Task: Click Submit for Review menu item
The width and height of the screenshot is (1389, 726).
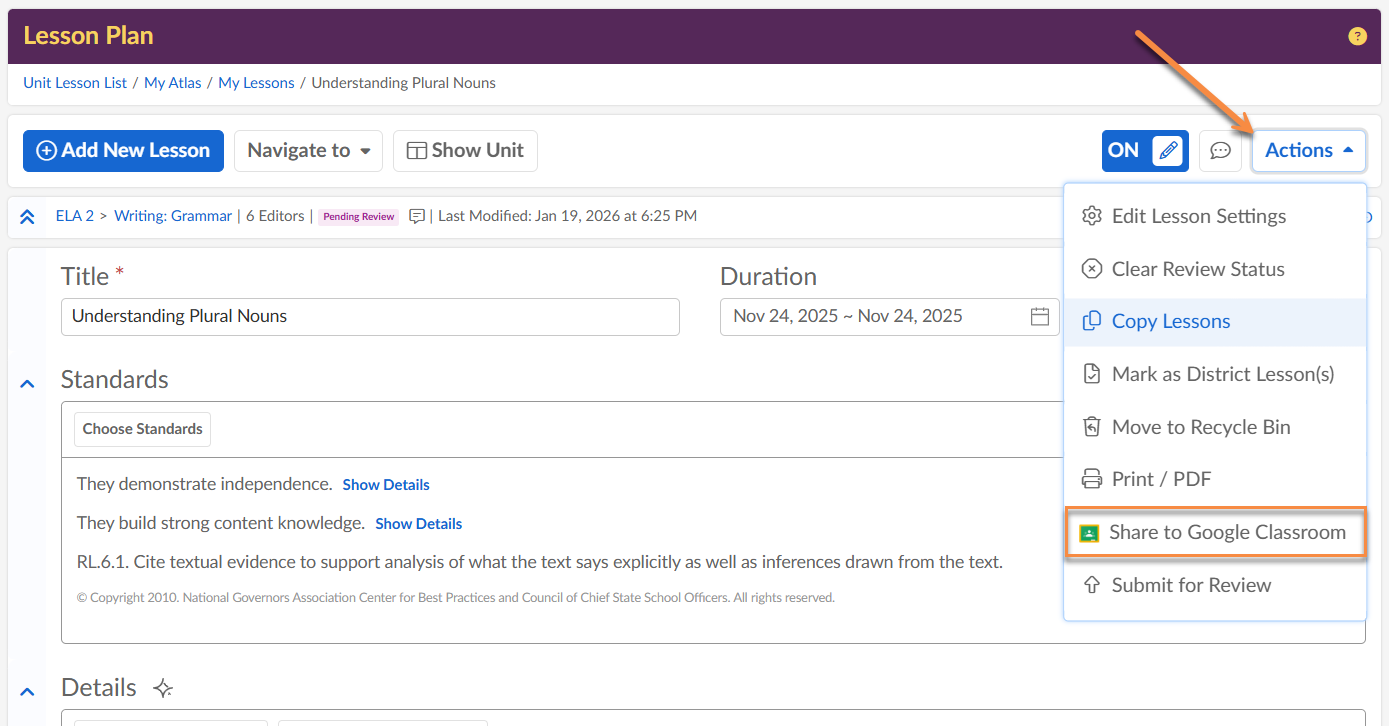Action: tap(1190, 586)
